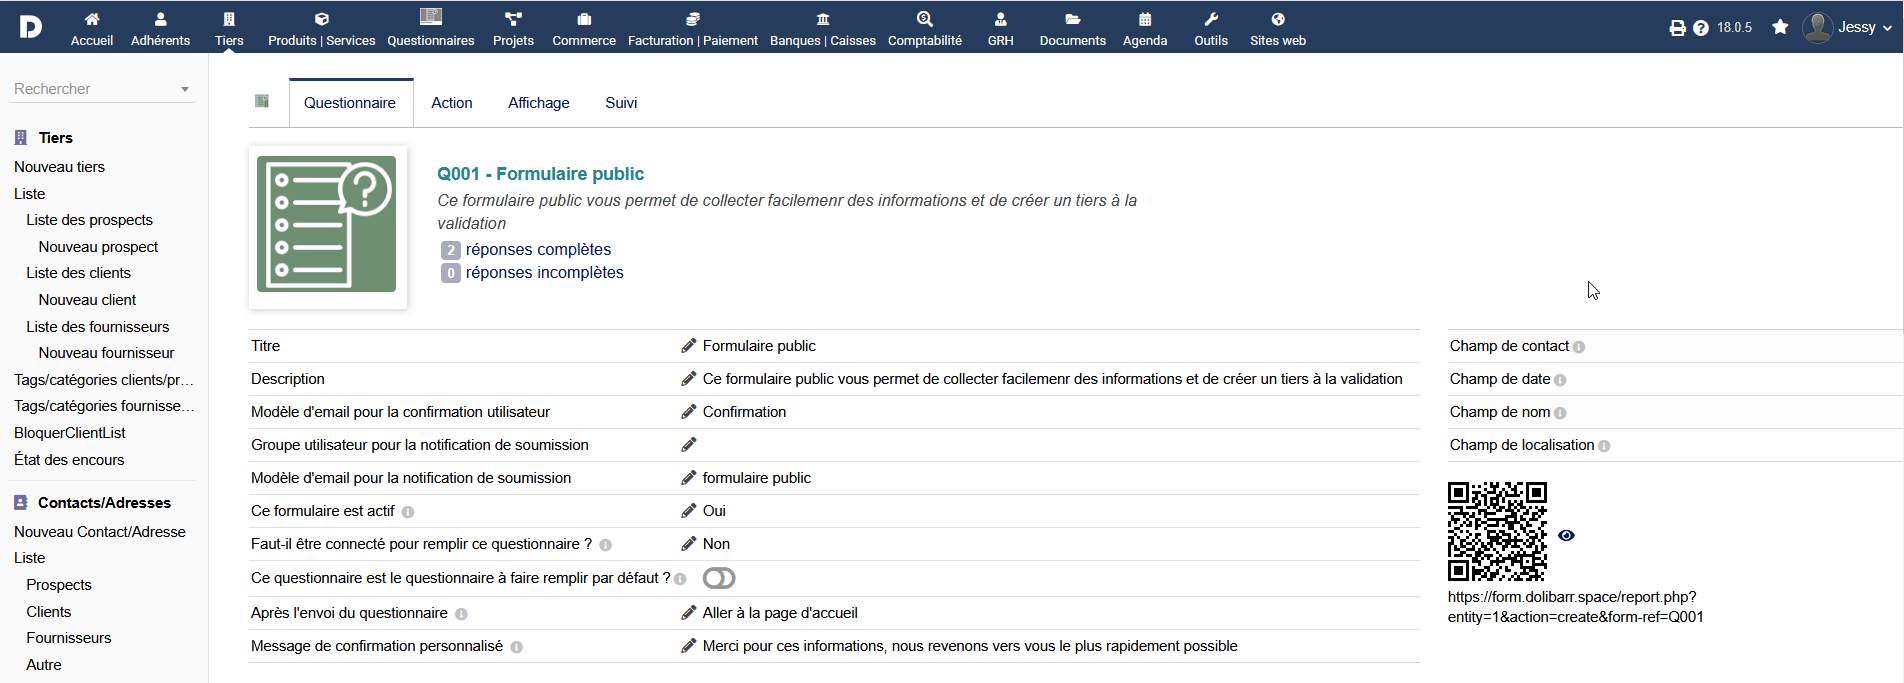The width and height of the screenshot is (1904, 683).
Task: Open the Rechercher dropdown
Action: pos(102,89)
